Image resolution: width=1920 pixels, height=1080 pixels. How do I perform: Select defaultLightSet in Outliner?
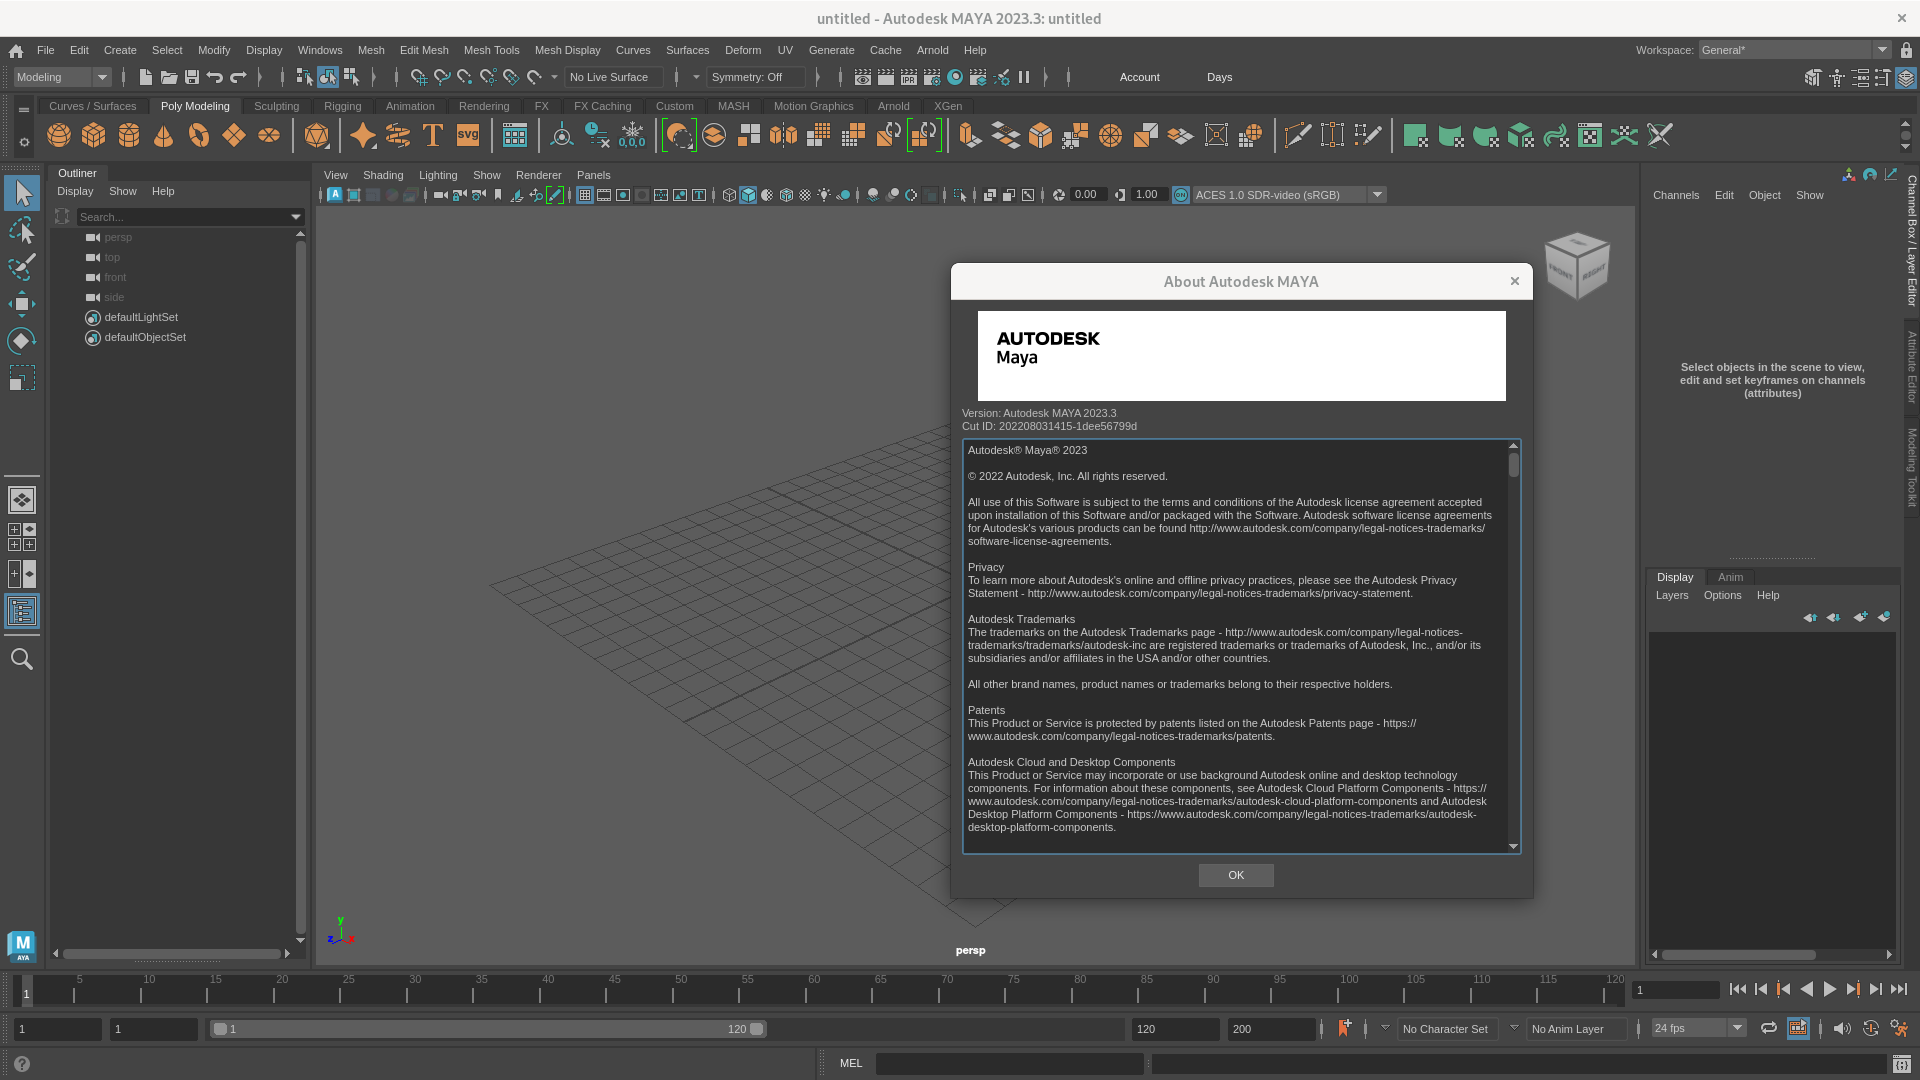pyautogui.click(x=141, y=317)
